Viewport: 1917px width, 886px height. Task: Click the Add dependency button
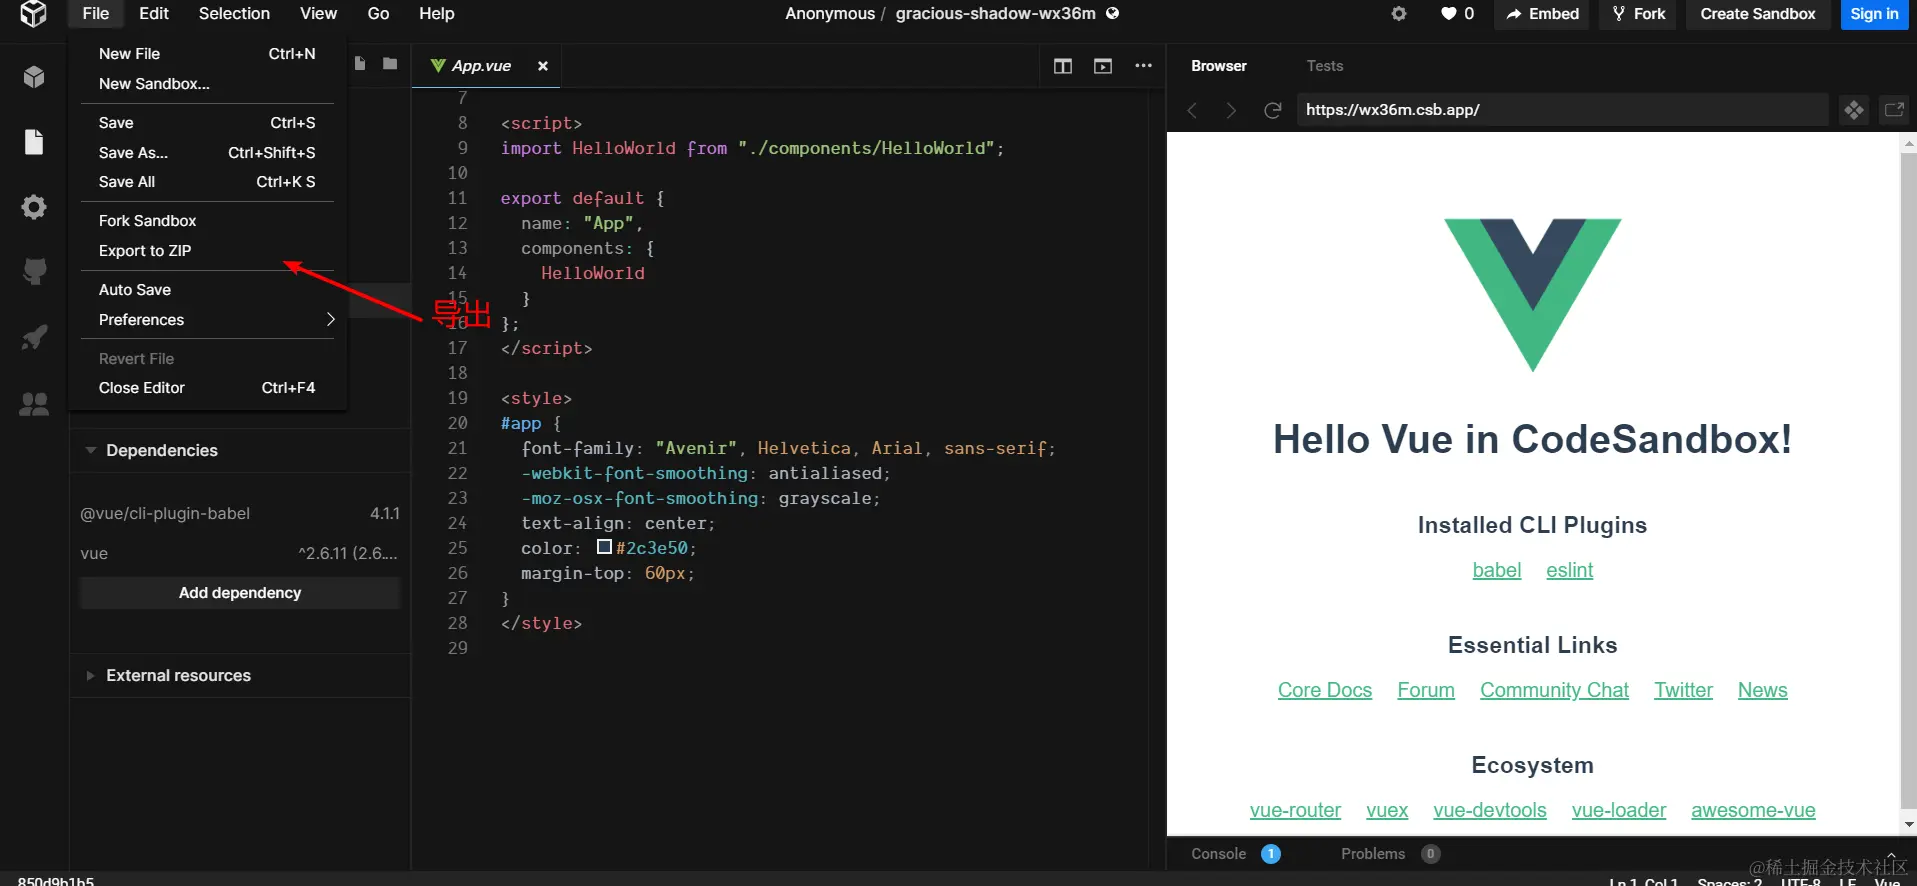coord(240,593)
